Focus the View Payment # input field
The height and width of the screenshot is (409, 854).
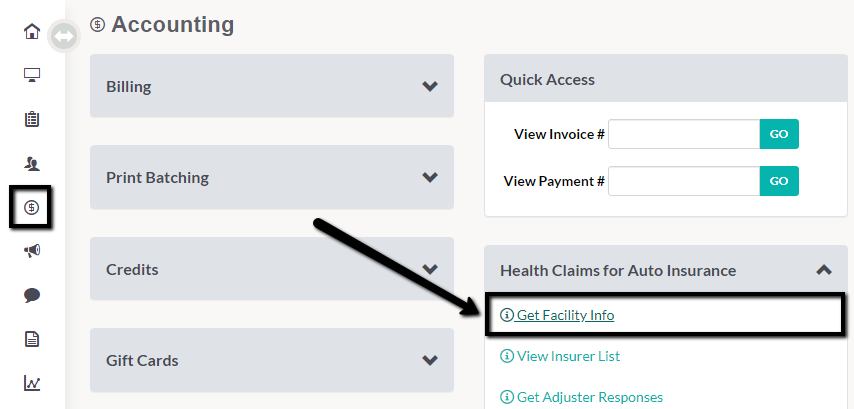(x=684, y=181)
